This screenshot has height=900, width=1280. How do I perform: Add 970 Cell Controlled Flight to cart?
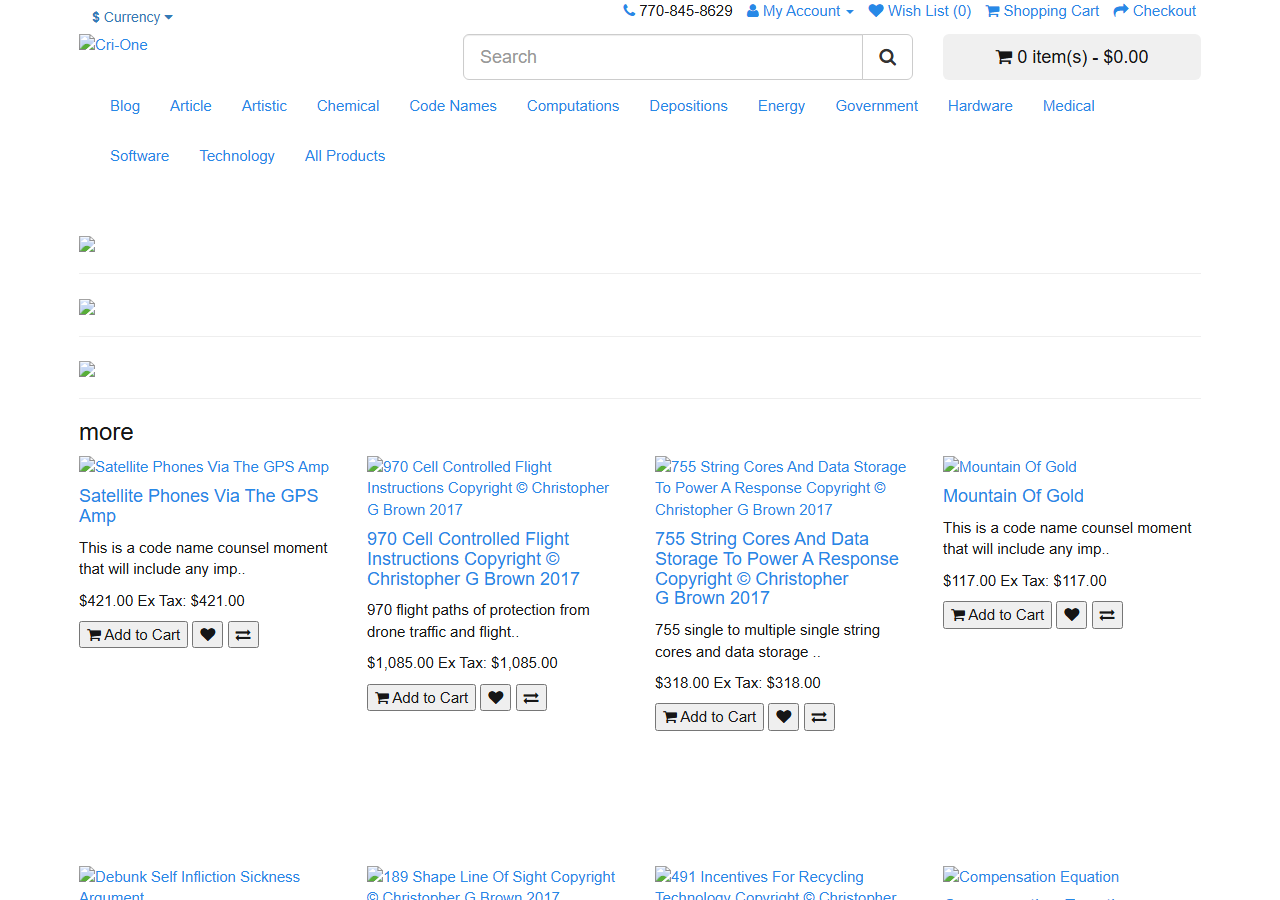421,698
